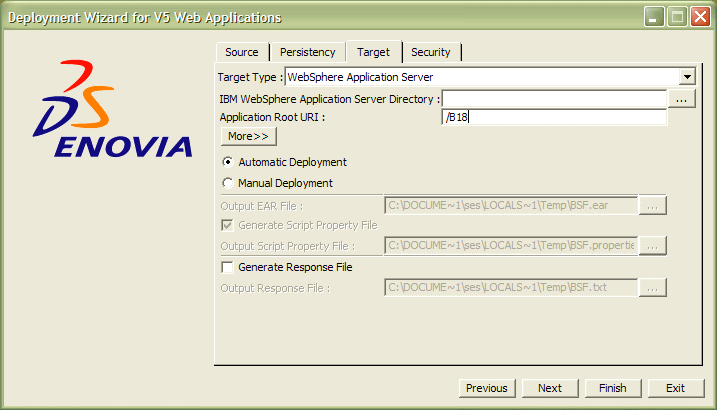Viewport: 717px width, 410px height.
Task: Click the Output Script Property File label
Action: coord(288,246)
